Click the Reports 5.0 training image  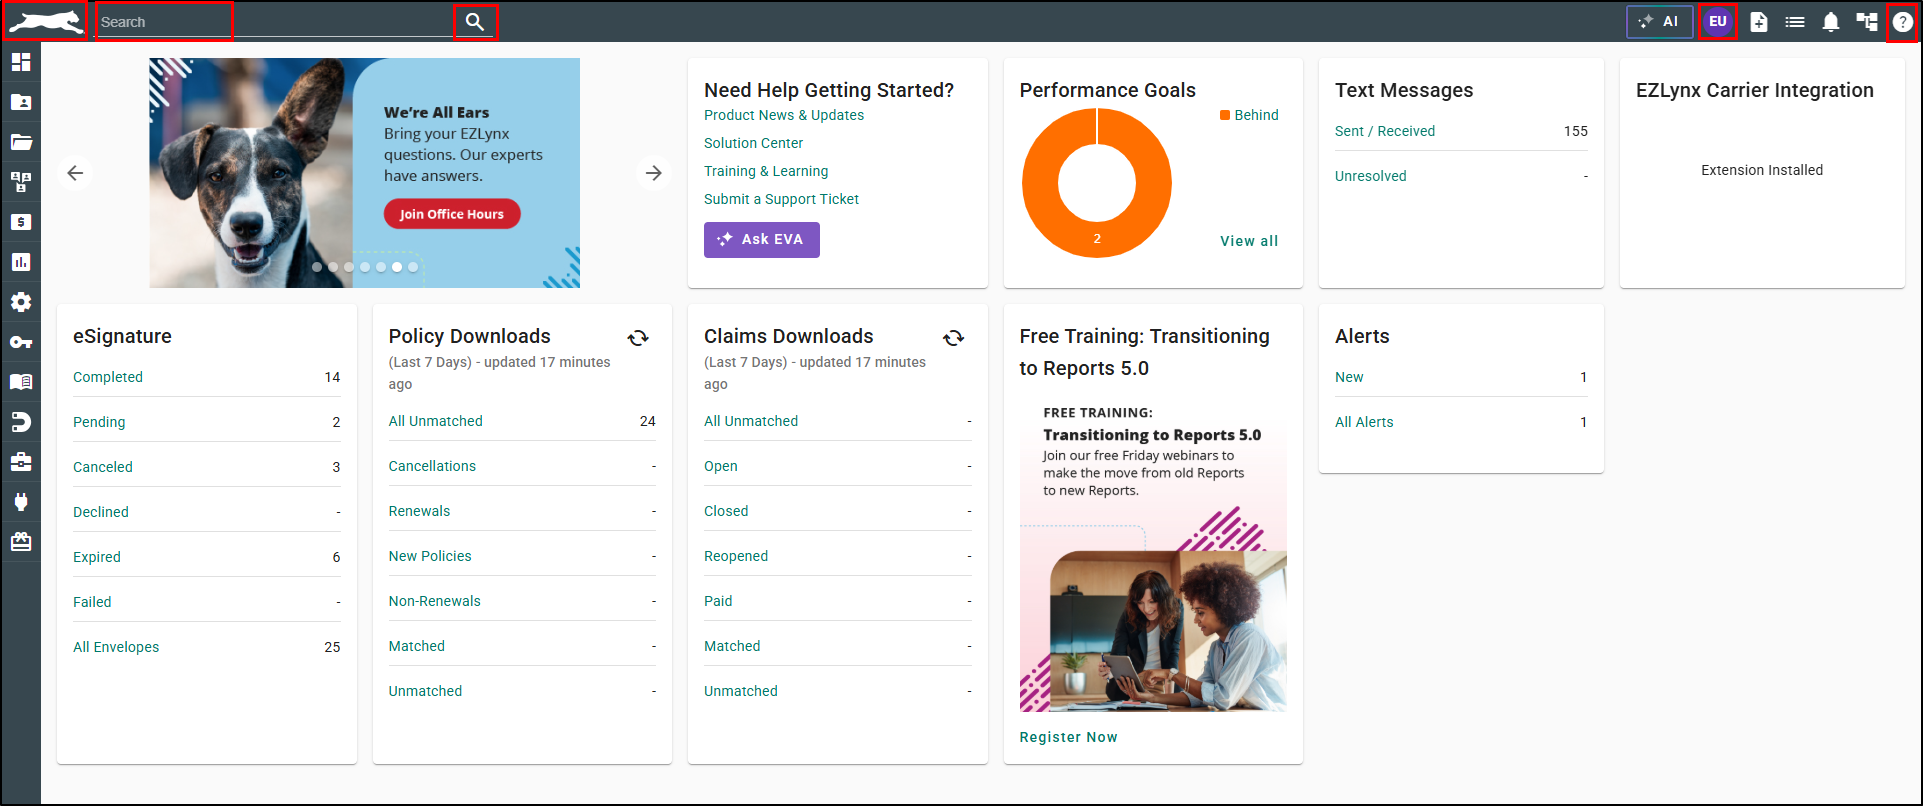point(1153,553)
